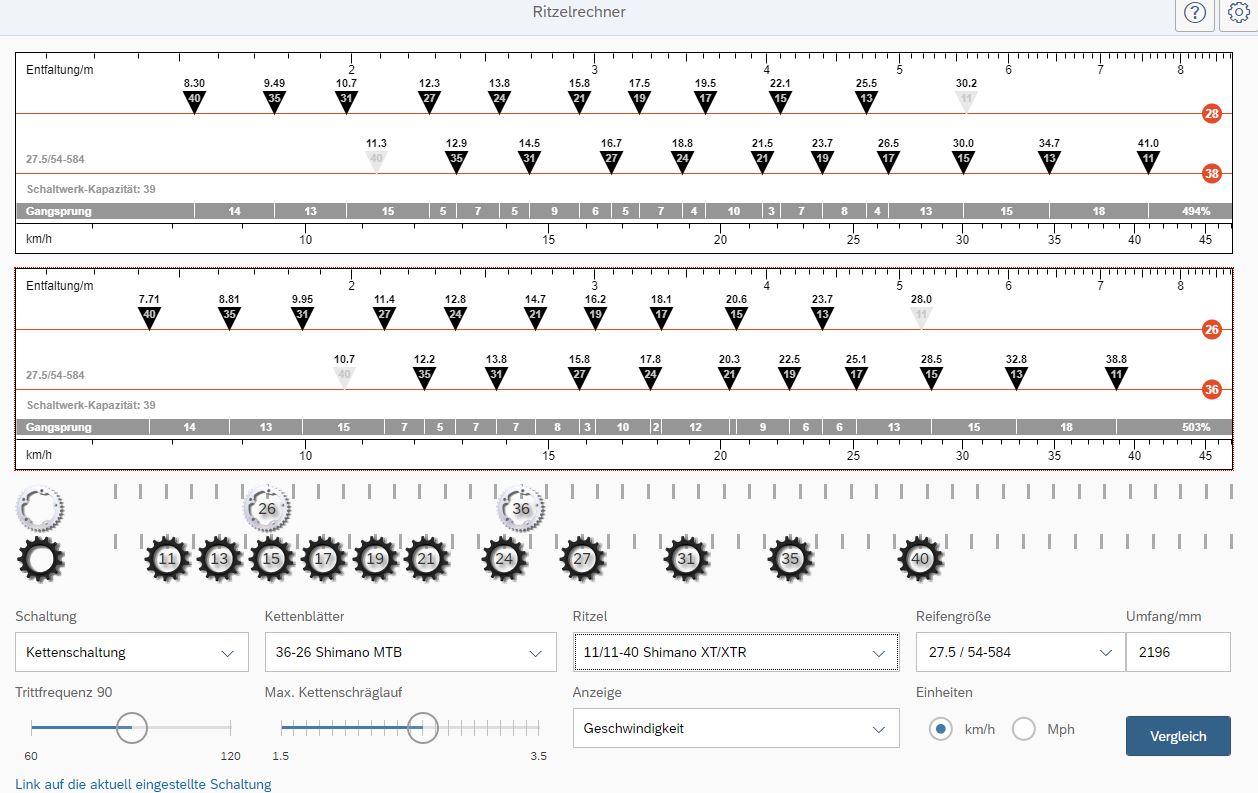Screen dimensions: 1258x793
Task: Click the 11-tooth sprocket icon
Action: coord(167,559)
